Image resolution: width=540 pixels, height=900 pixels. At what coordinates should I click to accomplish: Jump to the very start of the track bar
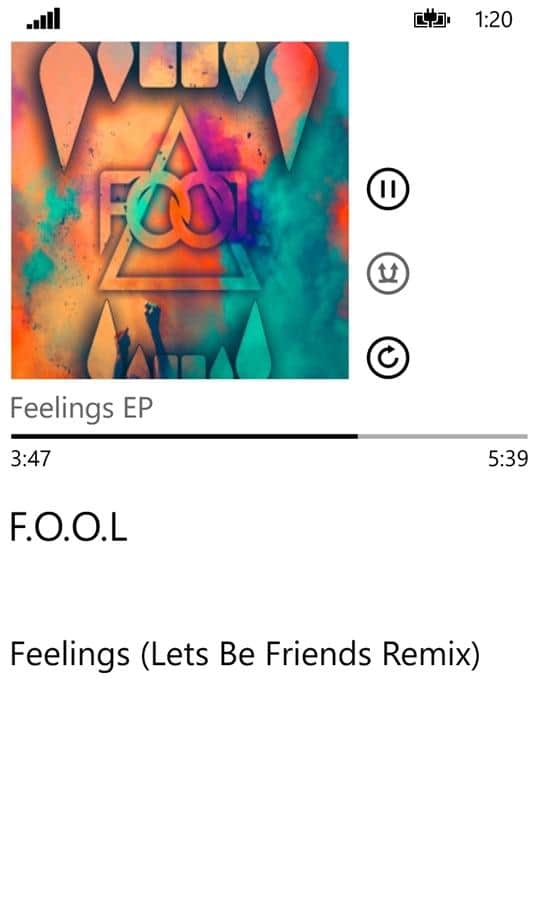tap(13, 437)
